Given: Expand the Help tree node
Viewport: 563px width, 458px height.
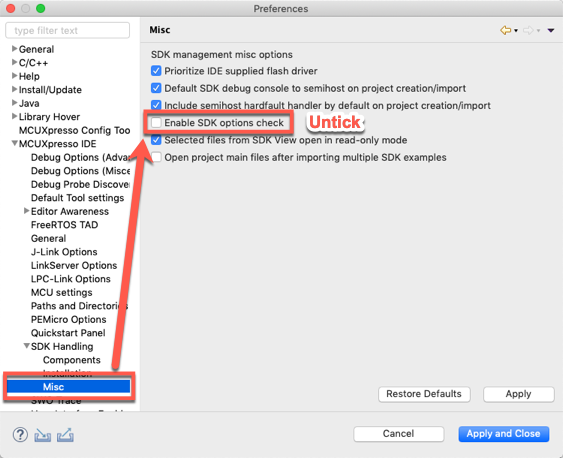Looking at the screenshot, I should [x=14, y=75].
